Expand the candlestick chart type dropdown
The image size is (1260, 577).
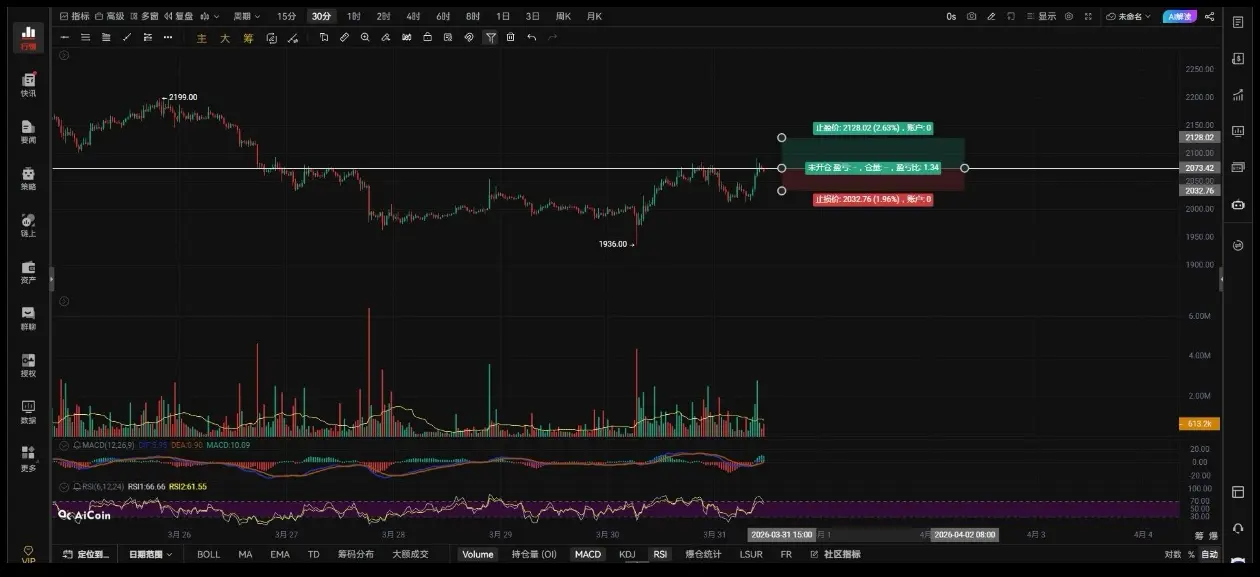[x=210, y=16]
